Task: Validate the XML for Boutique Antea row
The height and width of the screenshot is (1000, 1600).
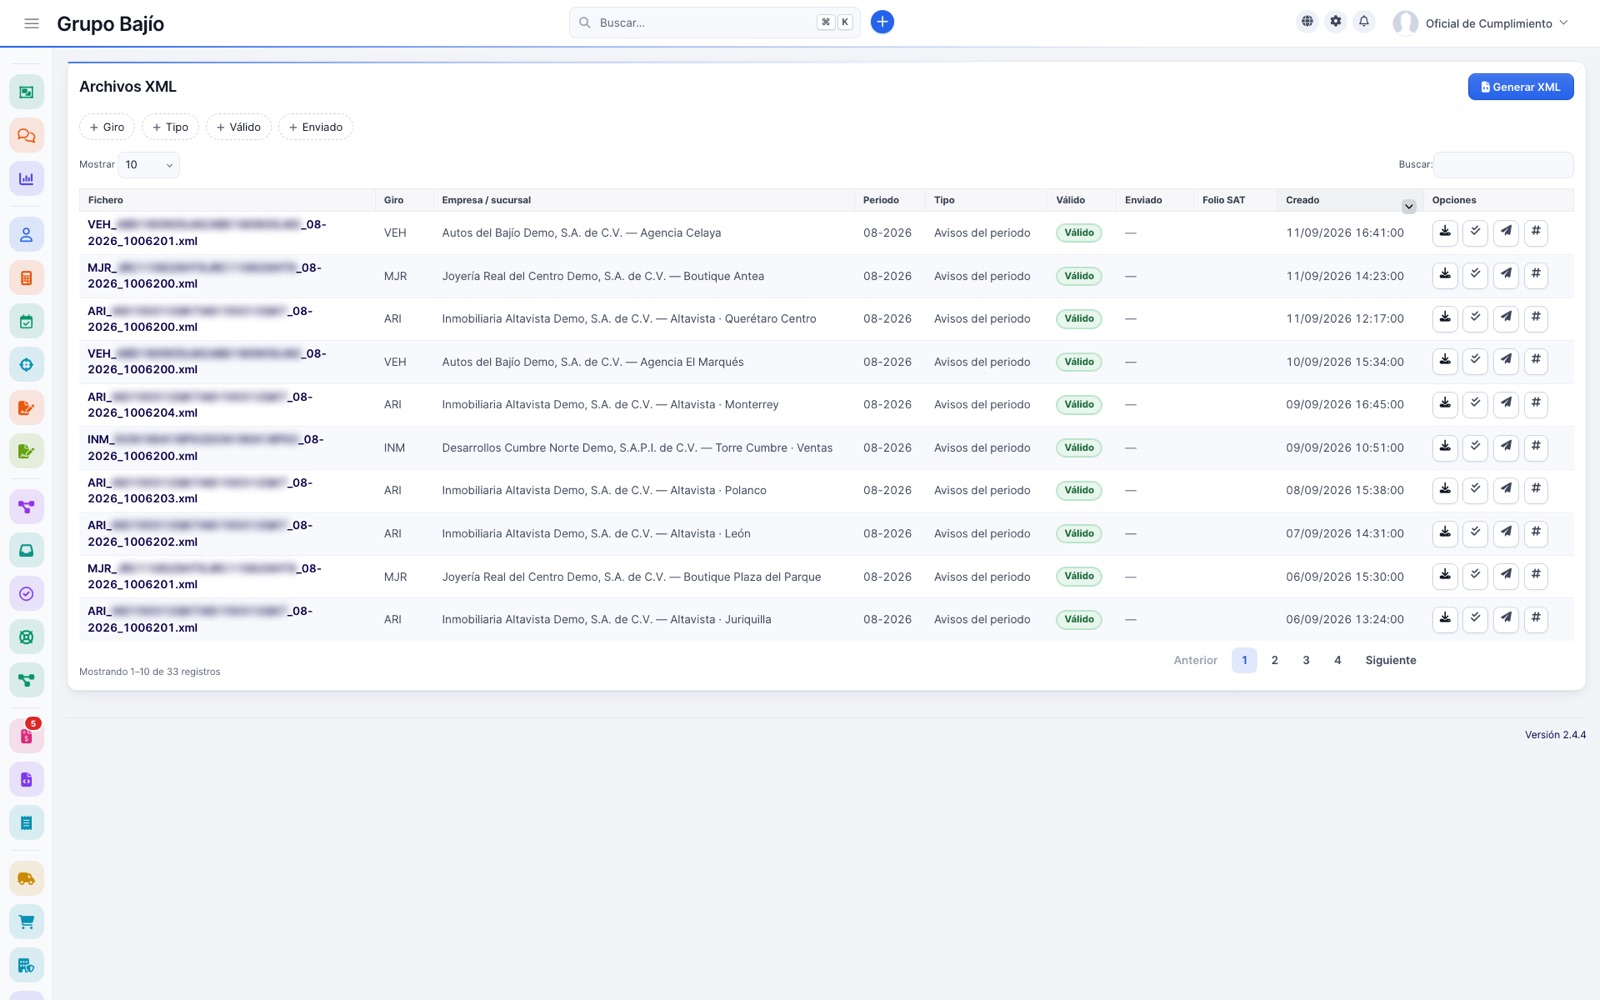Action: tap(1475, 275)
